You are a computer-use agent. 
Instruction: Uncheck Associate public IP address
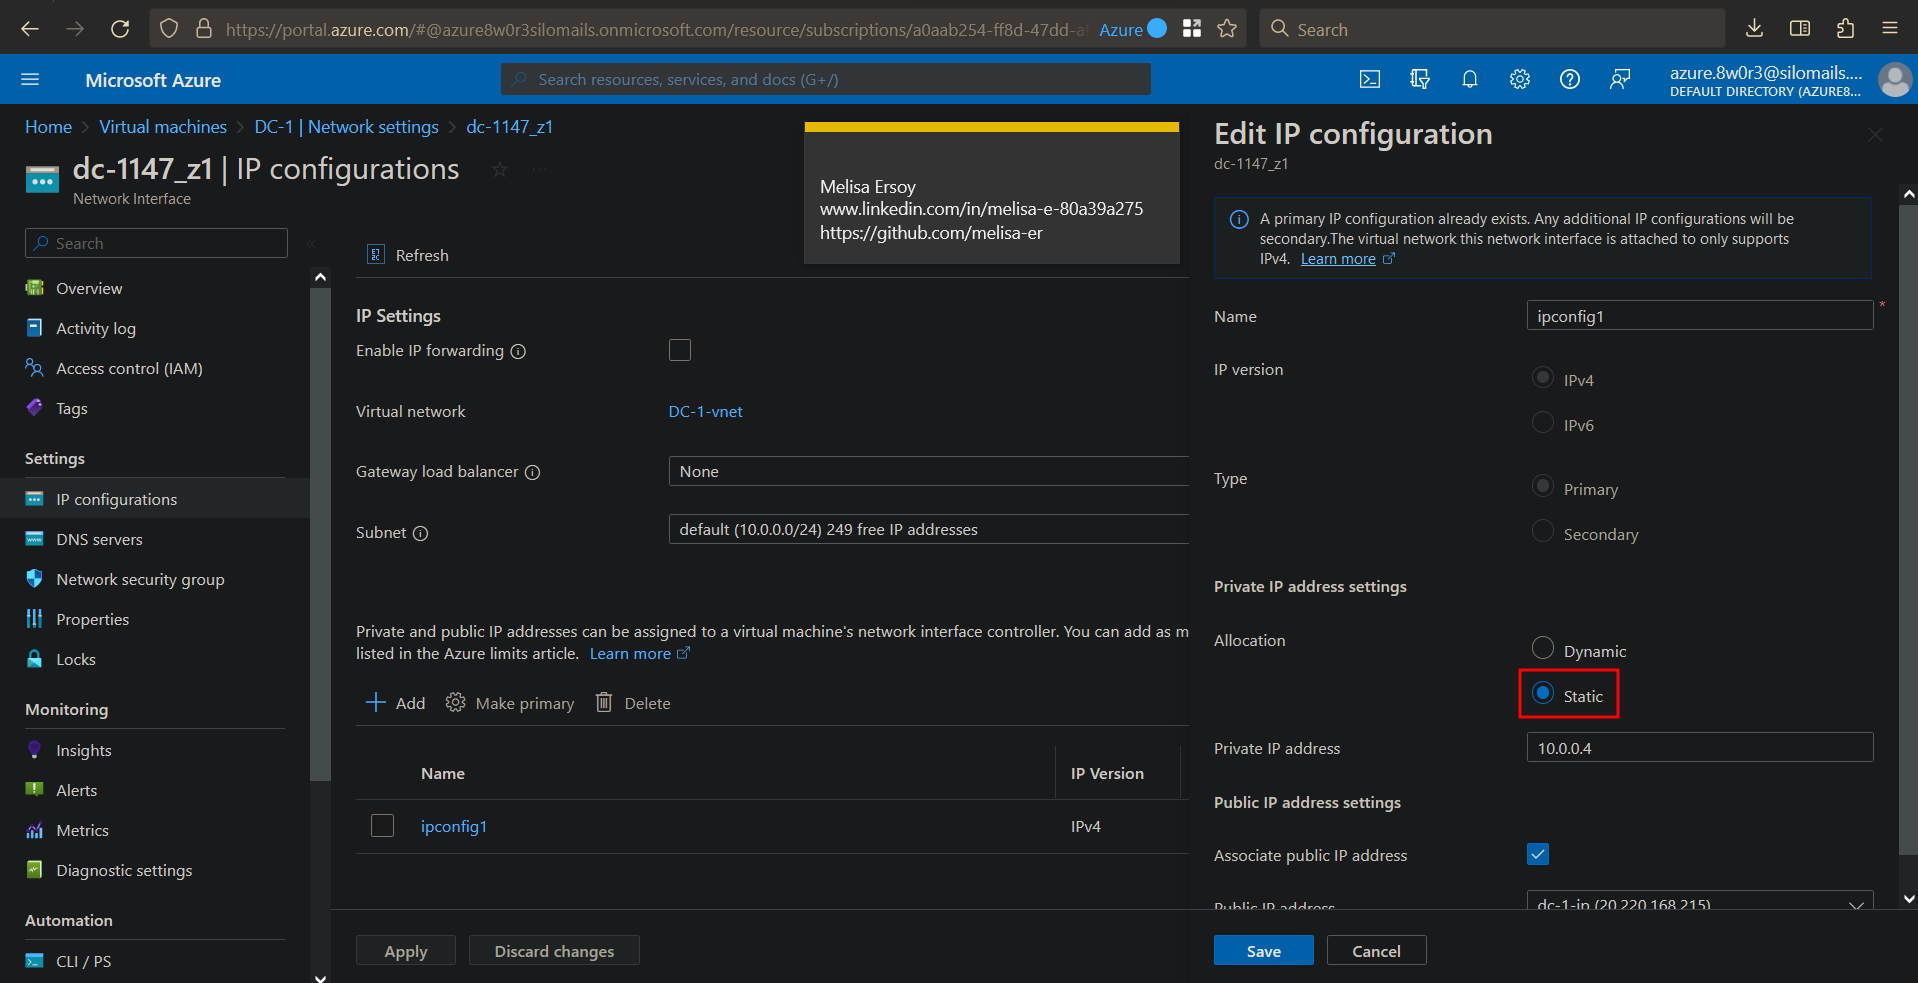(x=1537, y=854)
